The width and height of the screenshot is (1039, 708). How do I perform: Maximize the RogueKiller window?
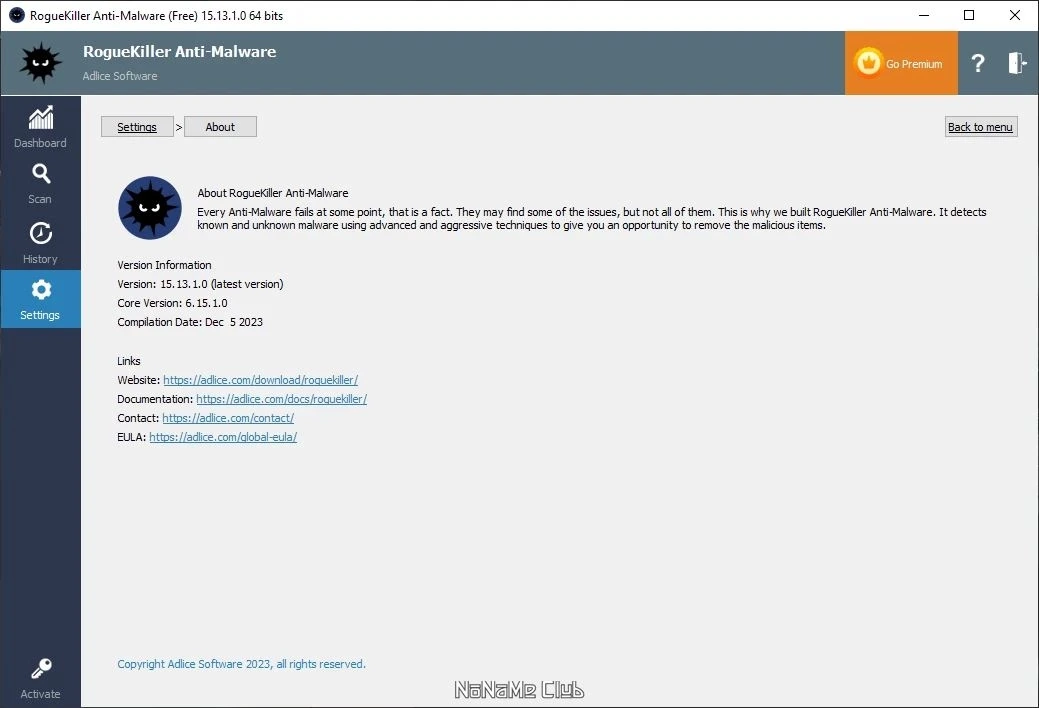pyautogui.click(x=969, y=15)
